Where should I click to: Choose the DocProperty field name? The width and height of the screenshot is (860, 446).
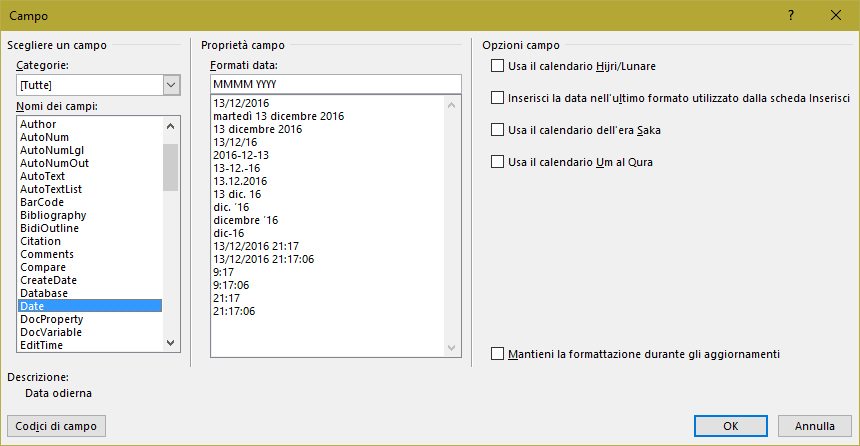[51, 319]
